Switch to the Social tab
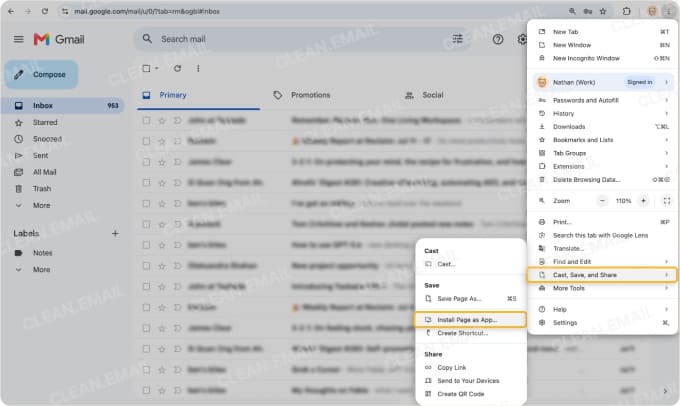The width and height of the screenshot is (680, 406). point(424,95)
